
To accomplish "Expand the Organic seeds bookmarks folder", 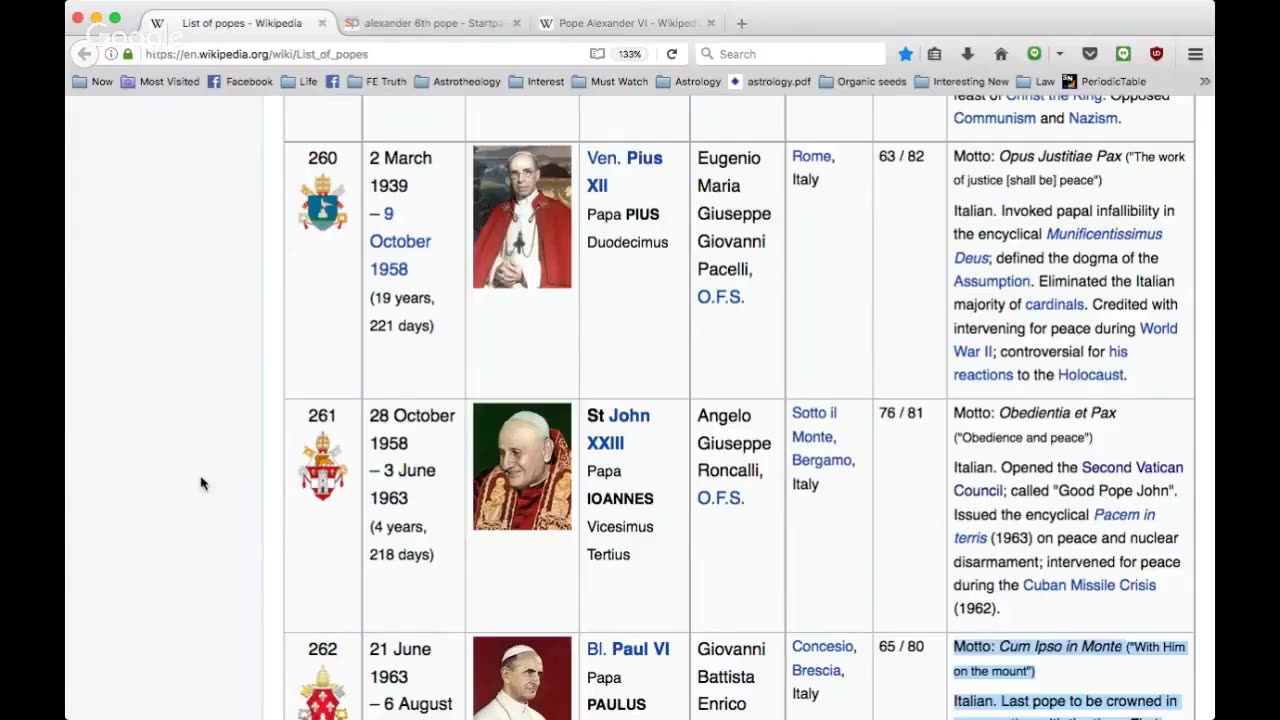I will click(862, 82).
